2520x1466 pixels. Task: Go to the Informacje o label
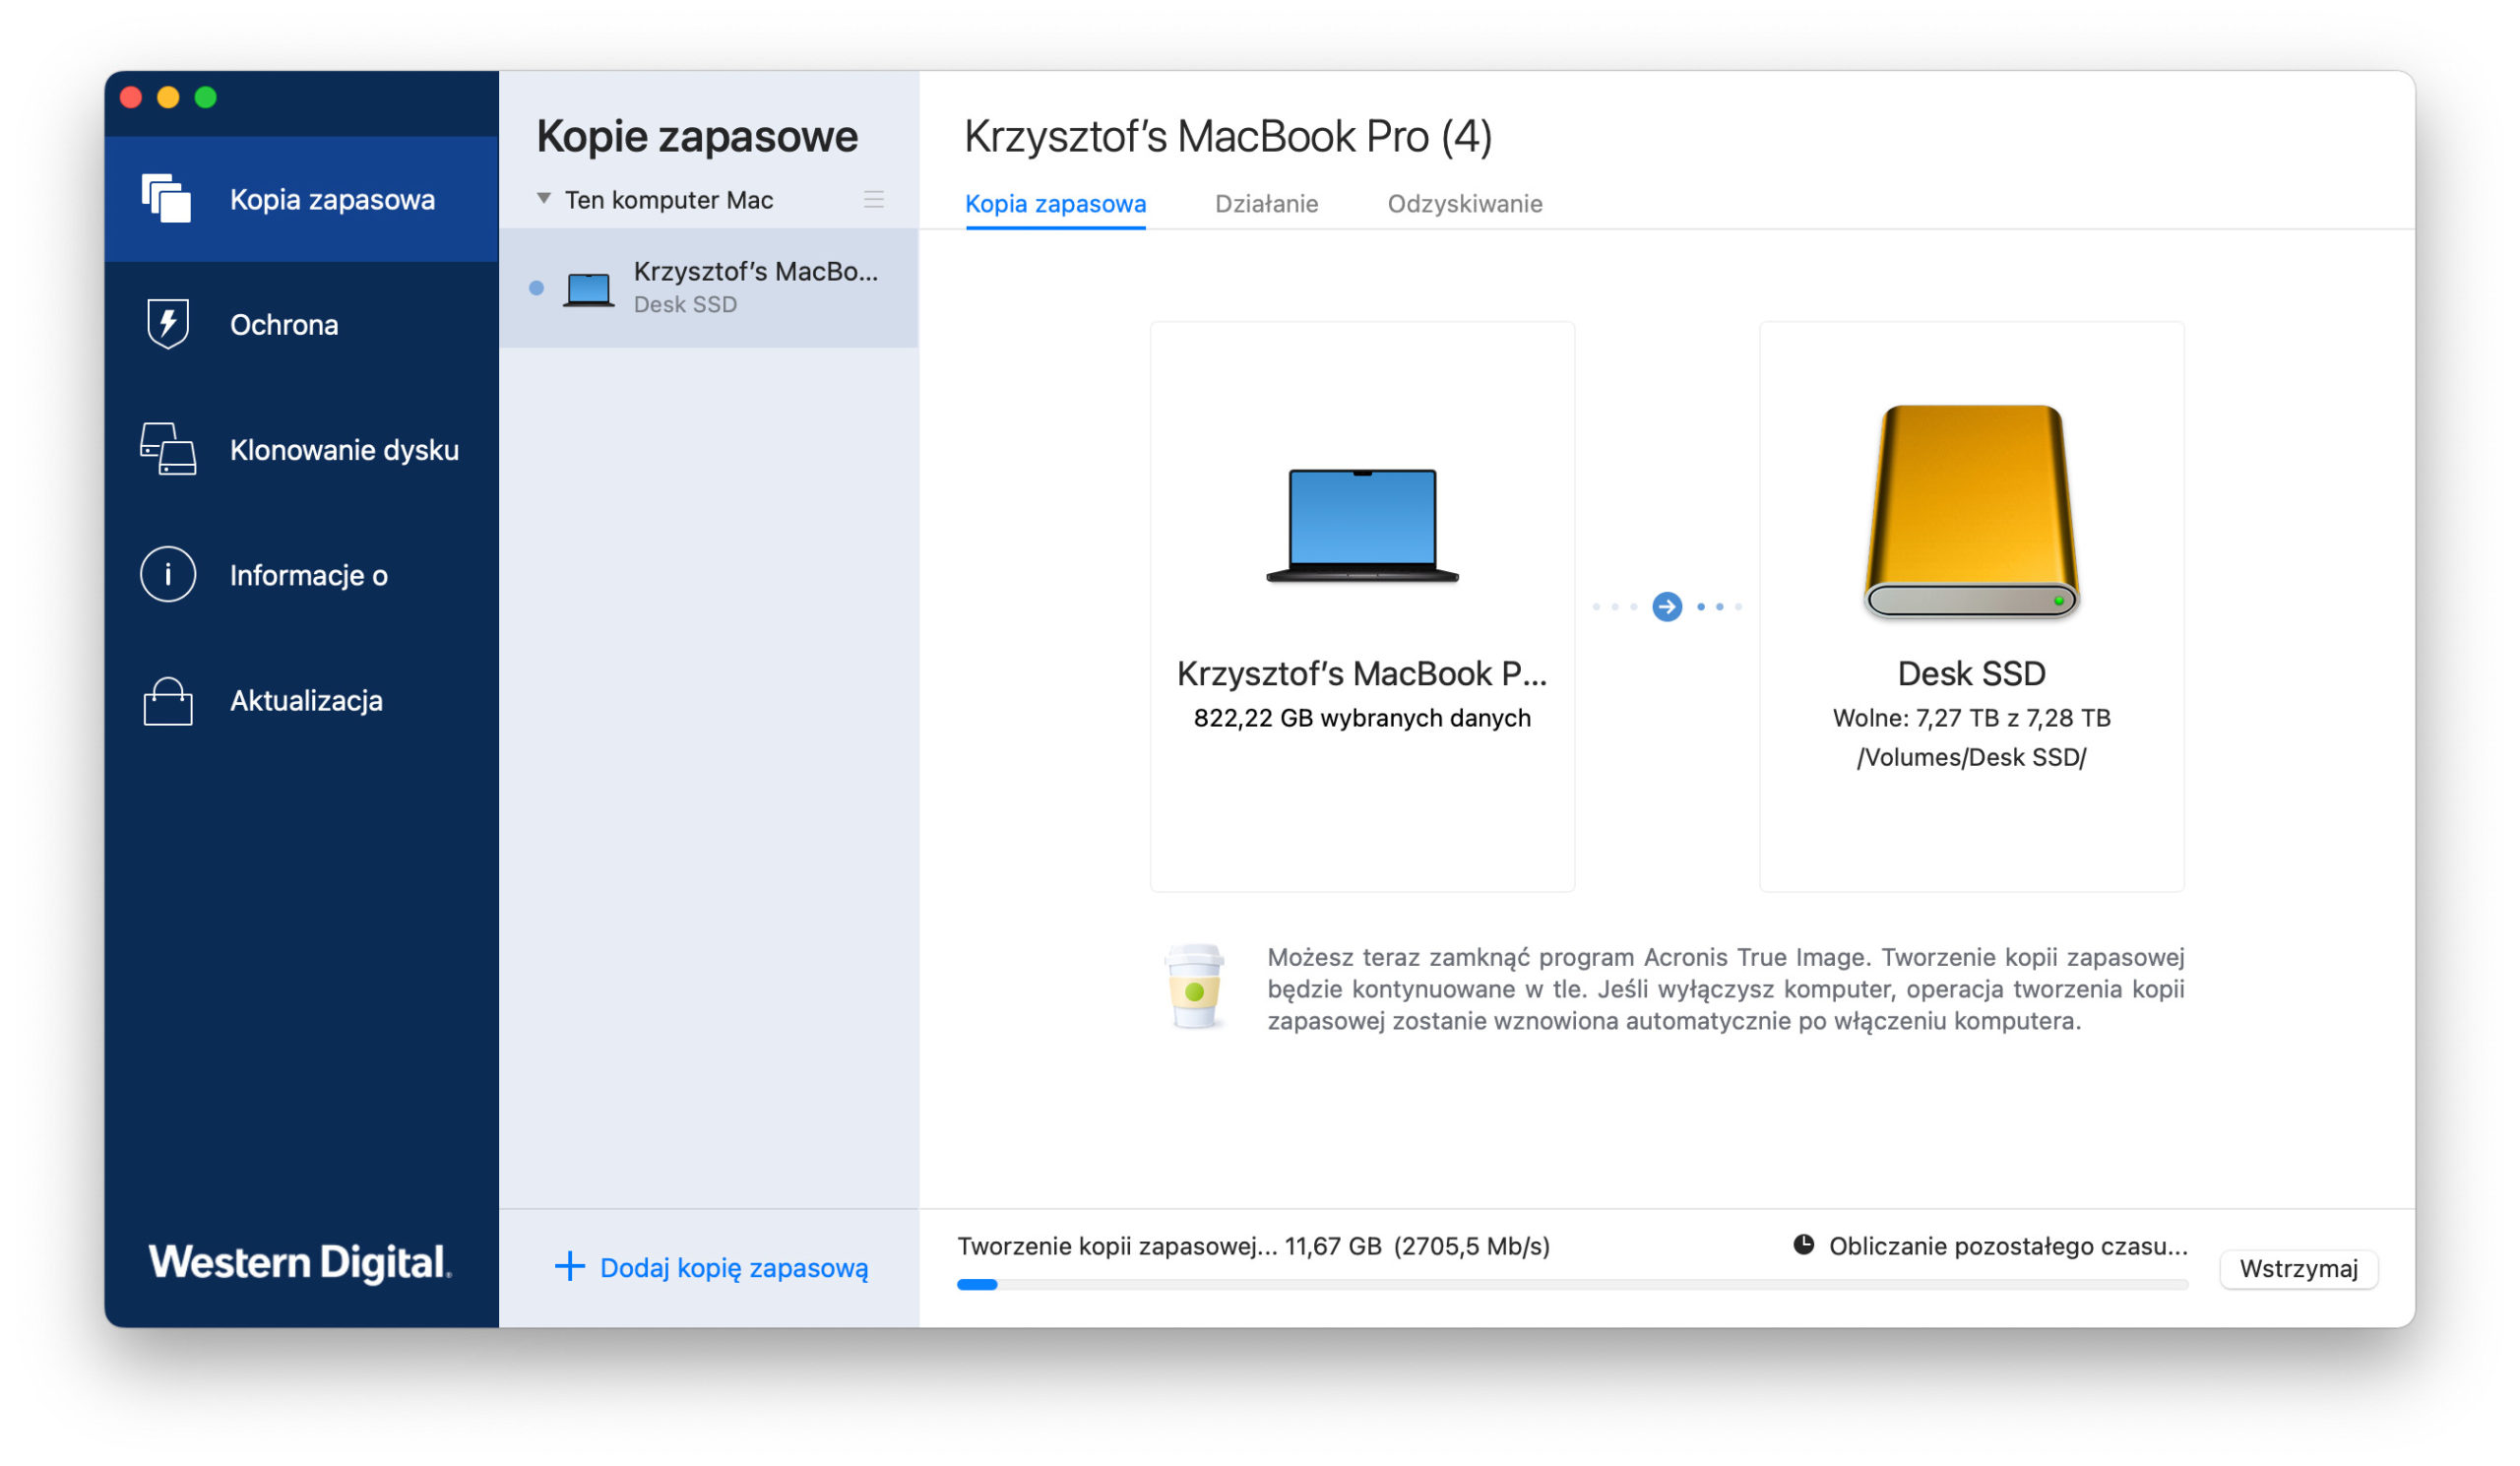click(309, 575)
